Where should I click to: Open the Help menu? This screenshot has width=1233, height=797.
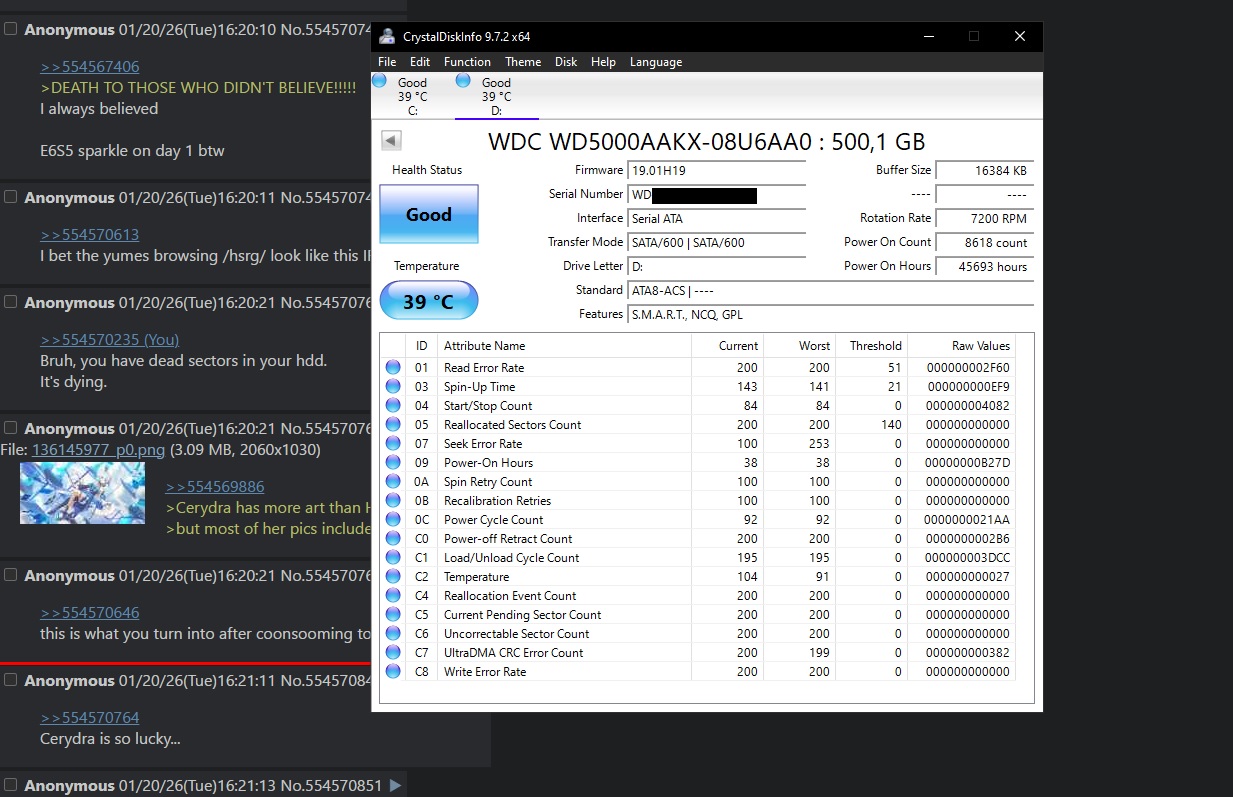(603, 62)
